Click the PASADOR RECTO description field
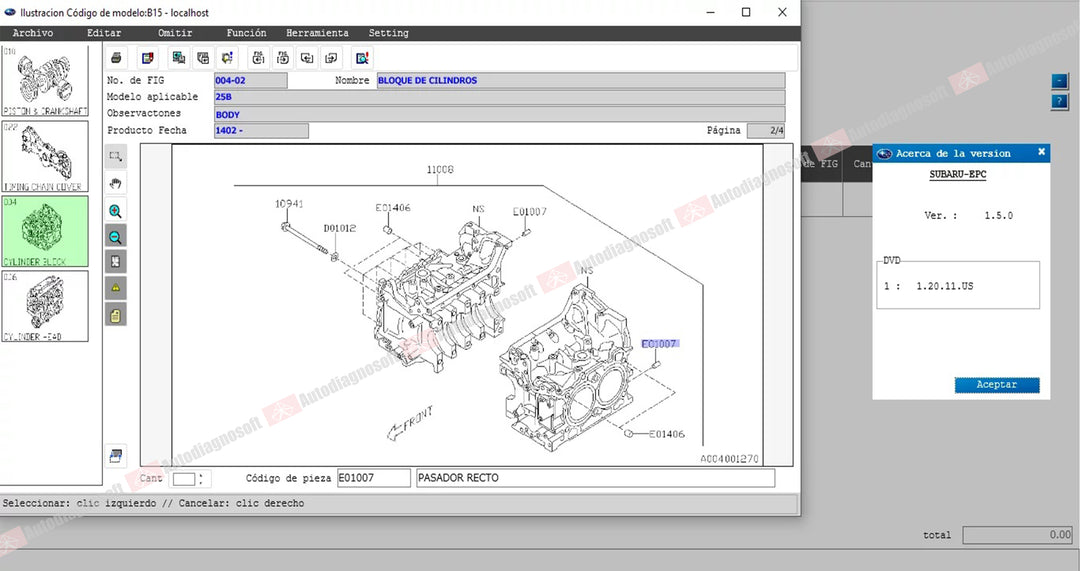This screenshot has height=571, width=1080. tap(596, 477)
